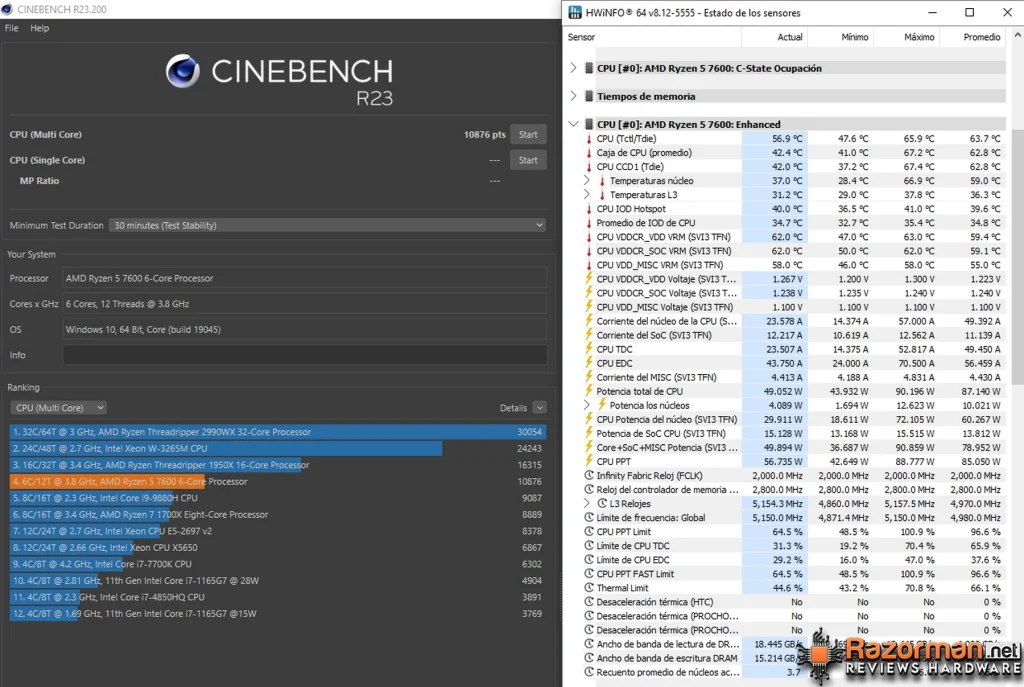Click the HWiNFO vertical scrollbar thumb
This screenshot has width=1024, height=687.
(1017, 255)
